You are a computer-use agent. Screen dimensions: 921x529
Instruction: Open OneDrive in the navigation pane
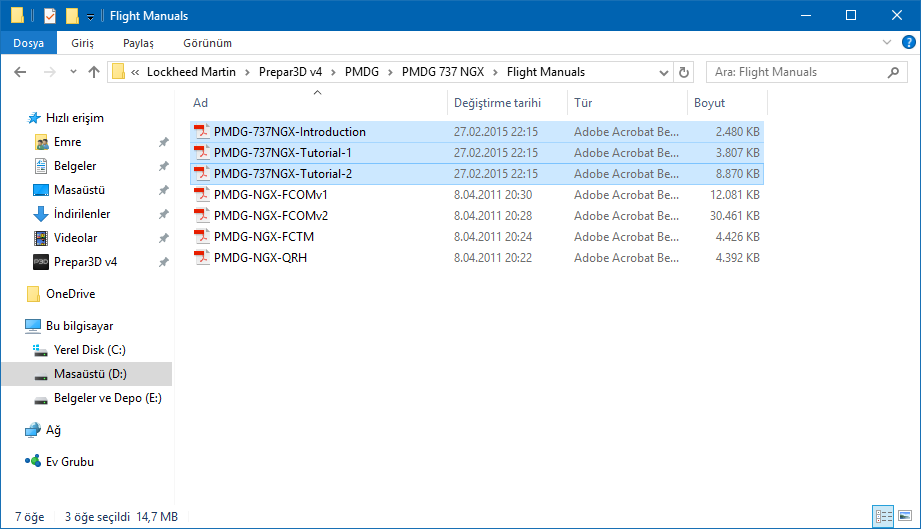(x=70, y=294)
